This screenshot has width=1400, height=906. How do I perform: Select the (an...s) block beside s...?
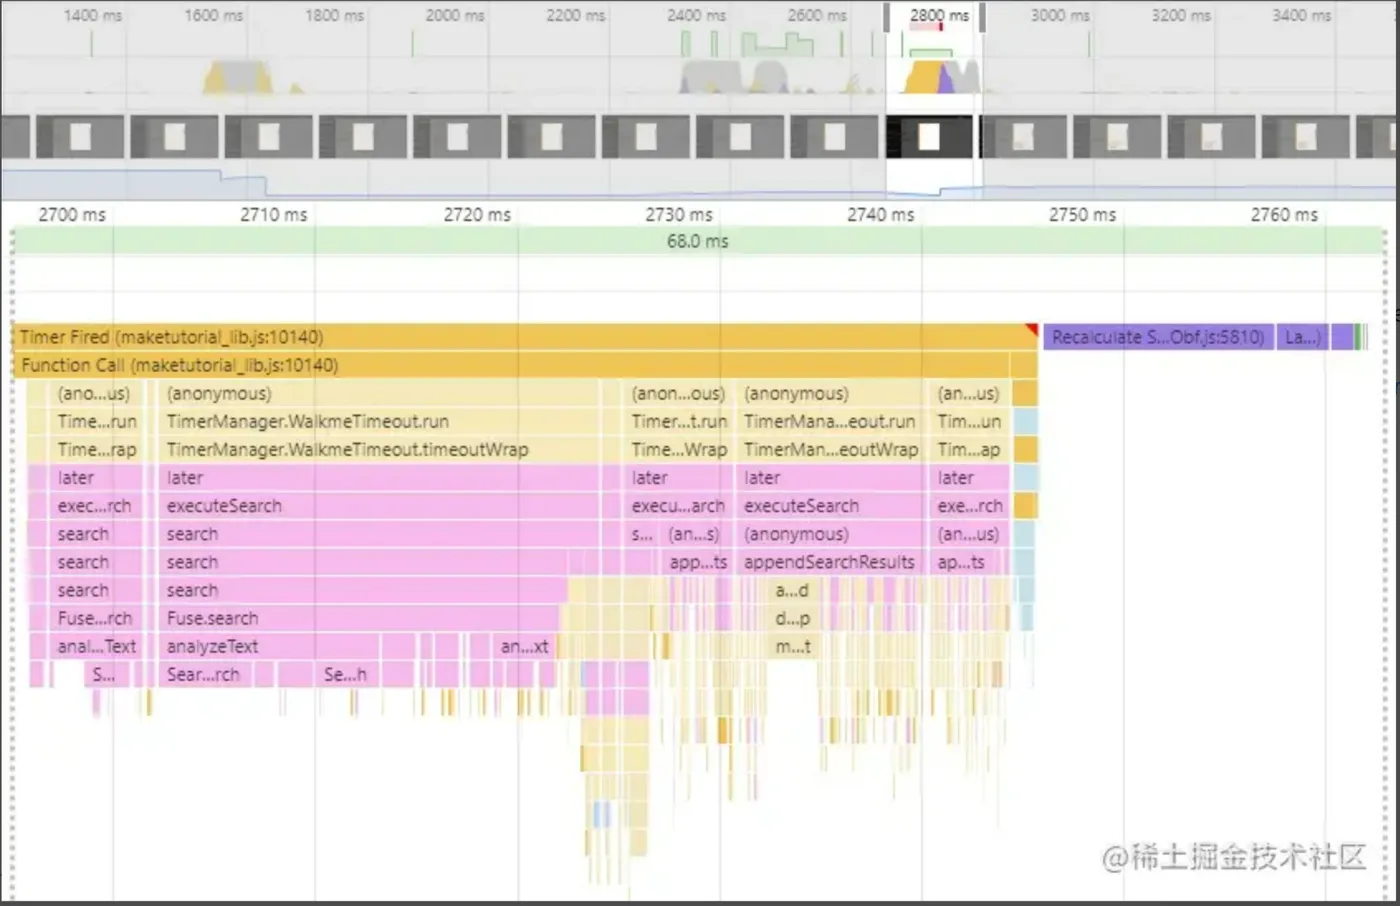coord(695,534)
